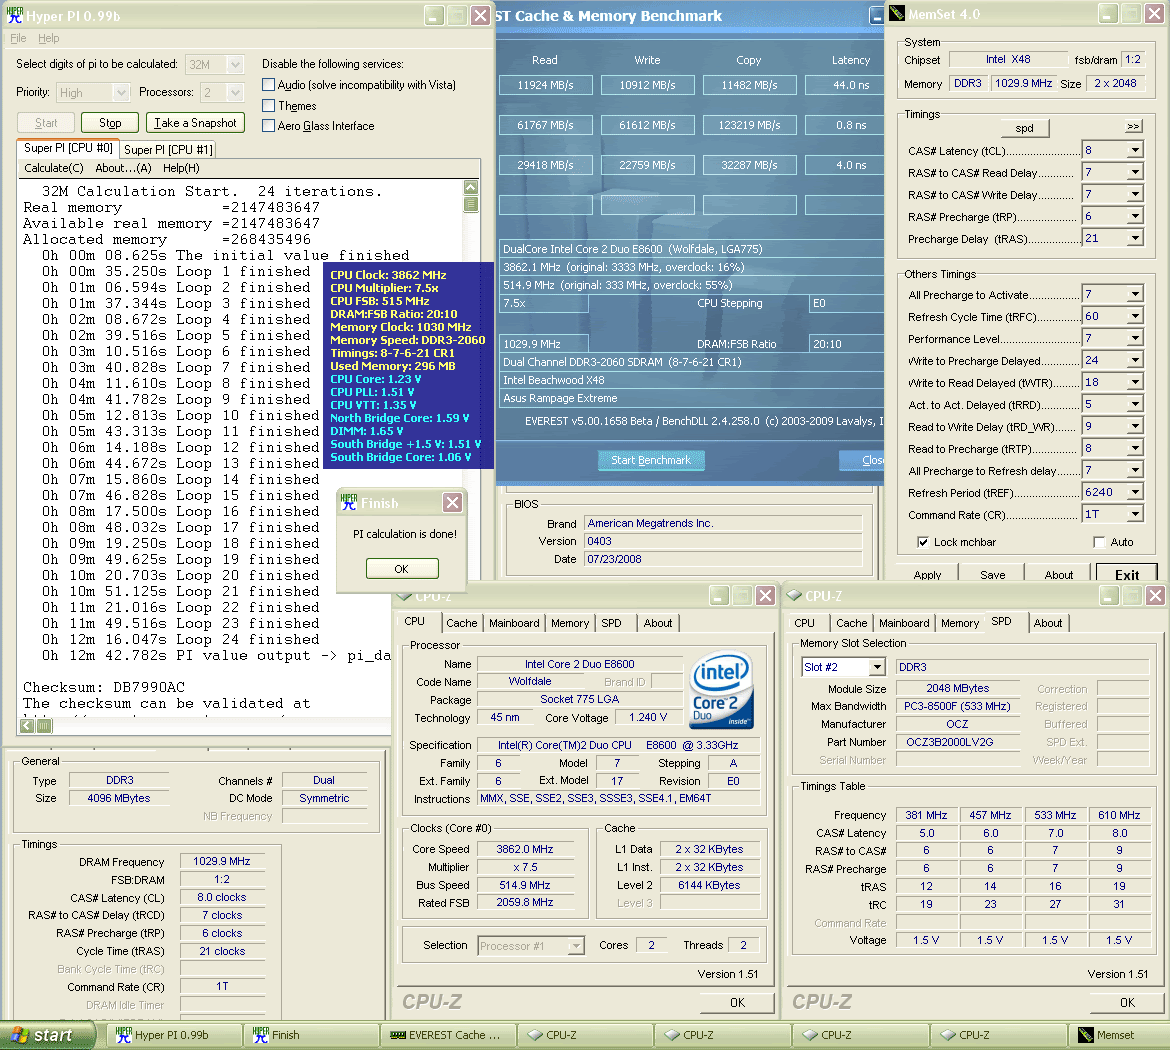Open the Processor #1 selection dropdown

tap(575, 946)
